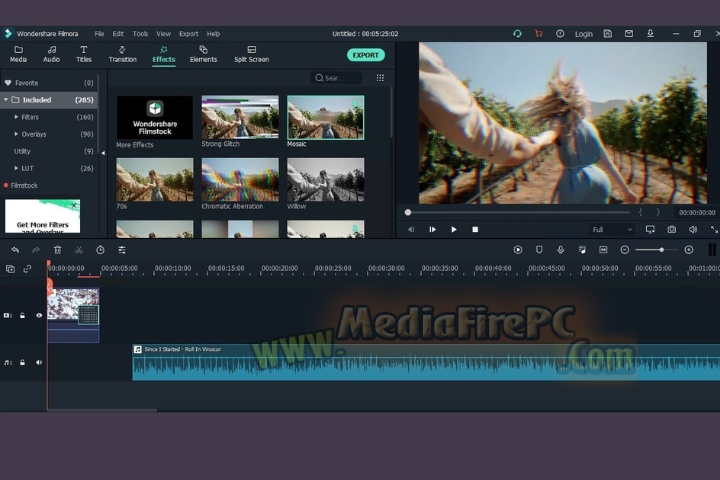Toggle video track visibility eye
This screenshot has width=720, height=480.
(39, 316)
